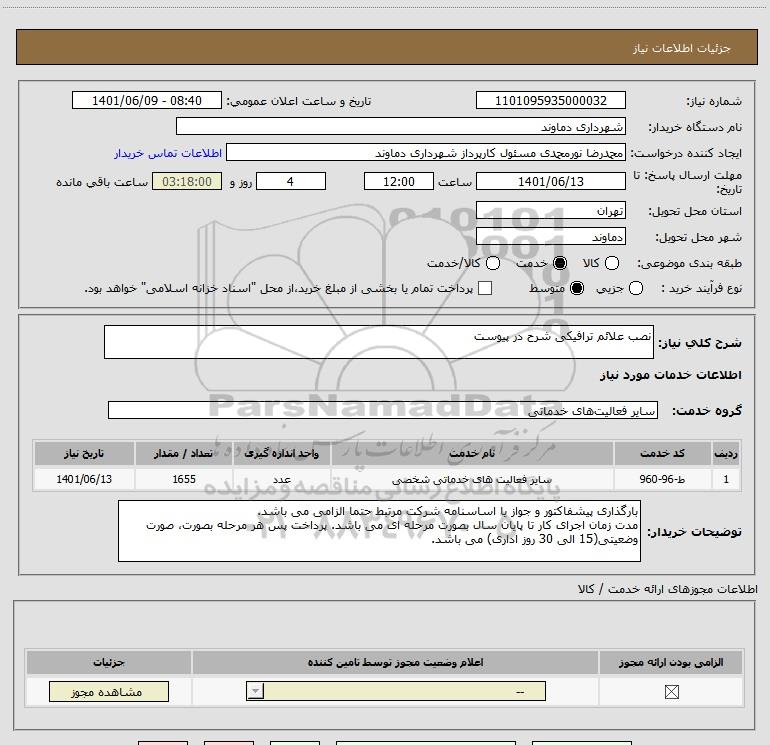Click the remaining time 03:18:00 field
Screen dimensions: 770x745
pyautogui.click(x=187, y=181)
